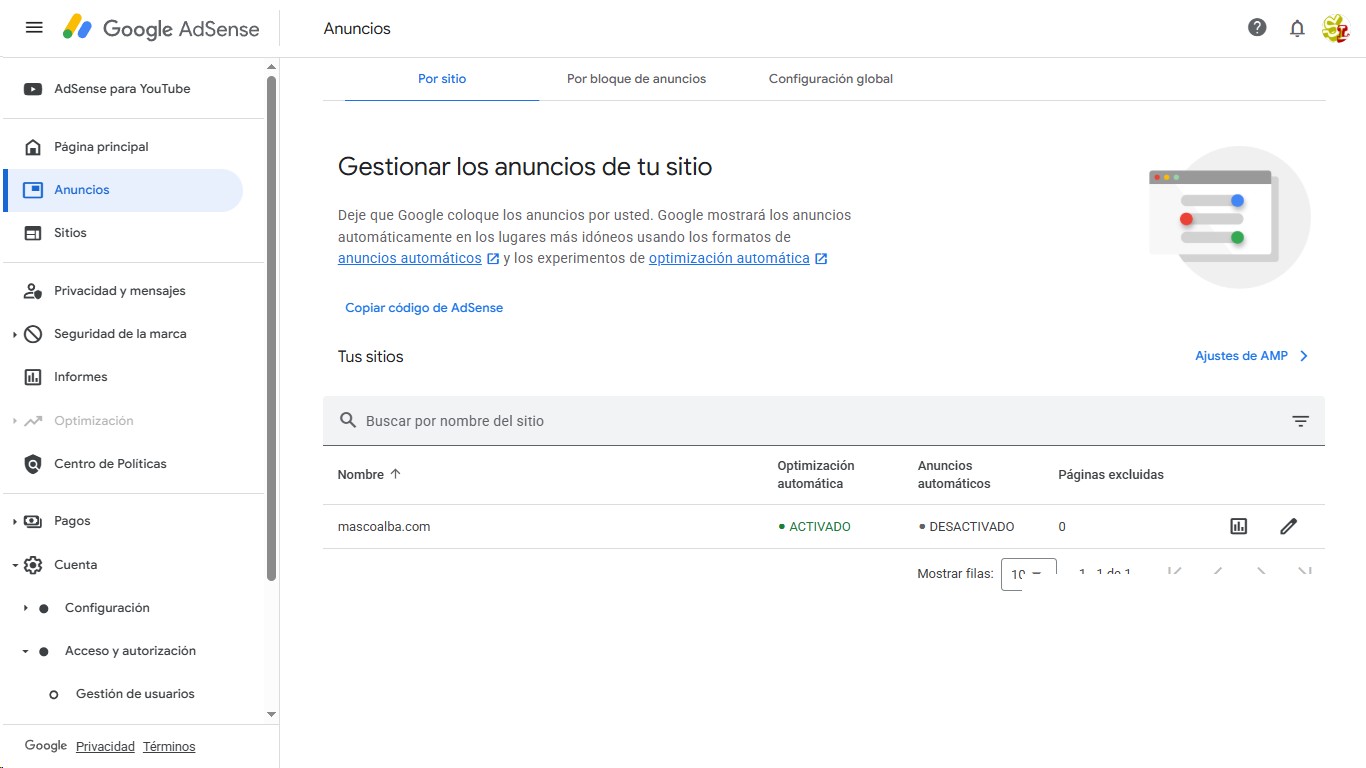Open the chevron beside Ajustes de AMP
This screenshot has height=768, width=1366.
coord(1303,356)
